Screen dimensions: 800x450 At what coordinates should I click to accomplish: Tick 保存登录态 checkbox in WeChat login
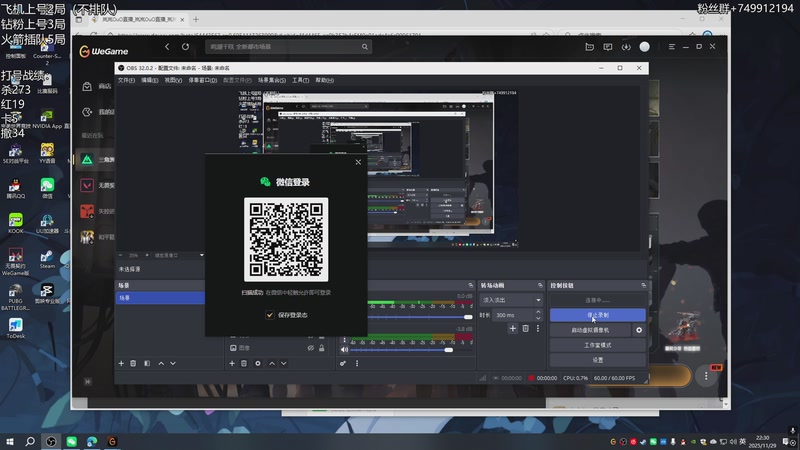click(270, 315)
